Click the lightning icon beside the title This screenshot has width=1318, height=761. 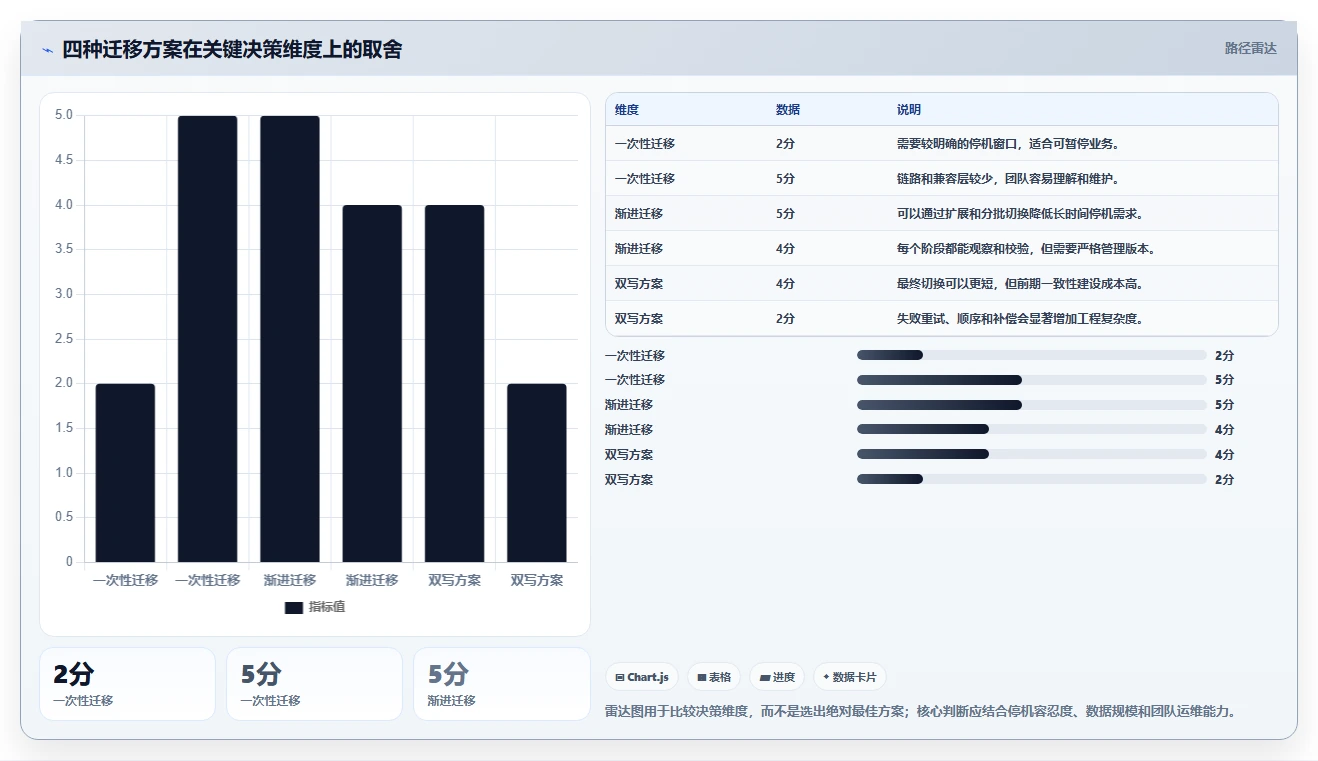pyautogui.click(x=48, y=50)
